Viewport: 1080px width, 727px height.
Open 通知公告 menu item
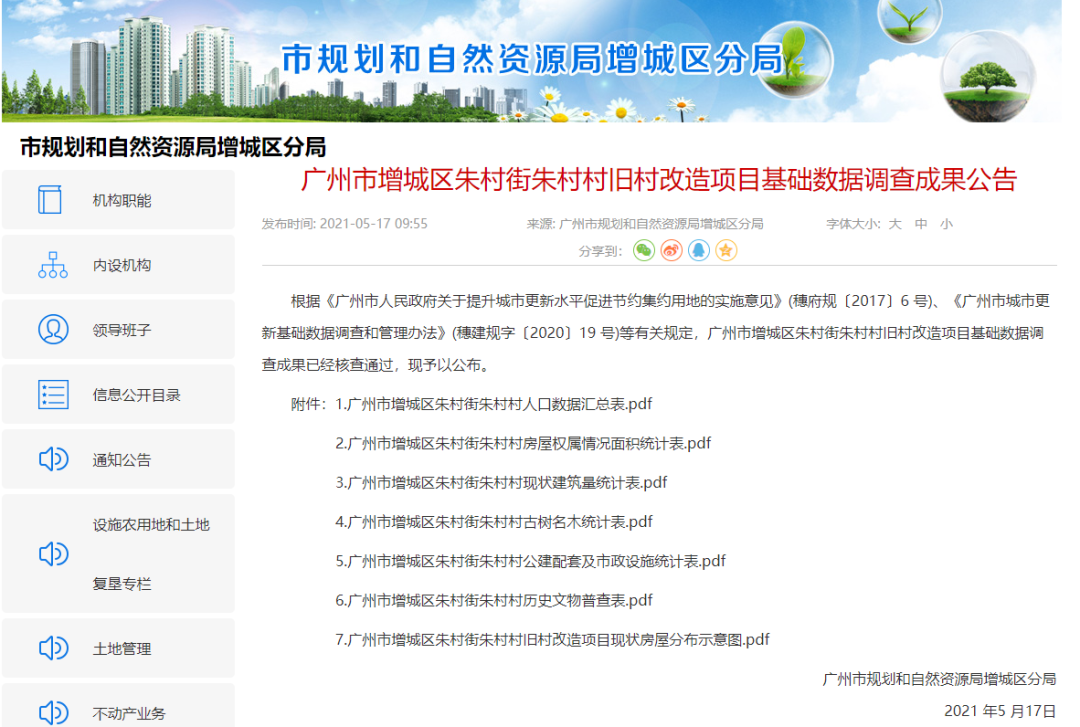point(118,459)
